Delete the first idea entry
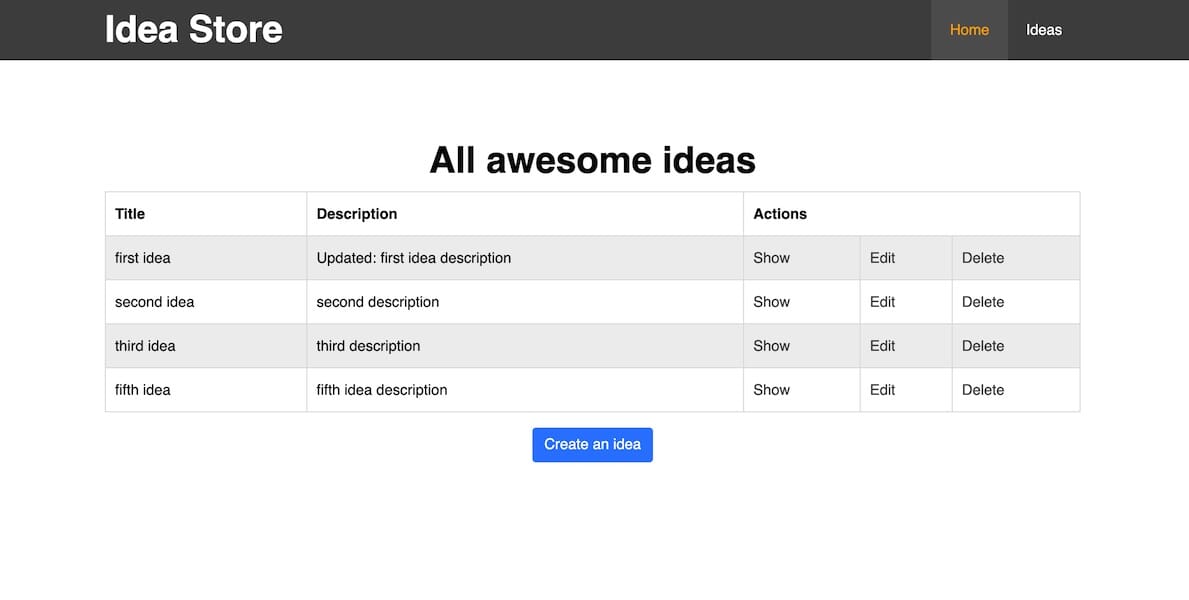 pyautogui.click(x=982, y=258)
